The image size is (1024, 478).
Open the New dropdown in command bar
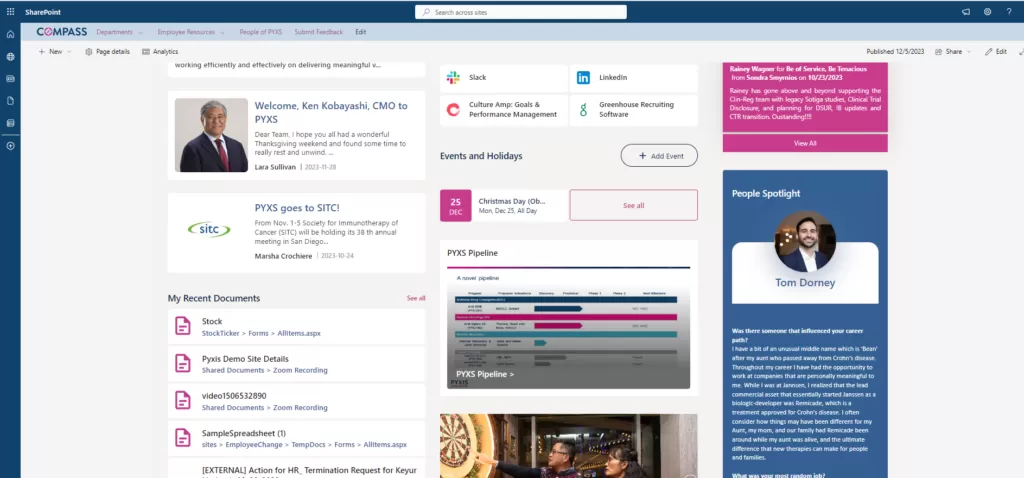coord(55,51)
